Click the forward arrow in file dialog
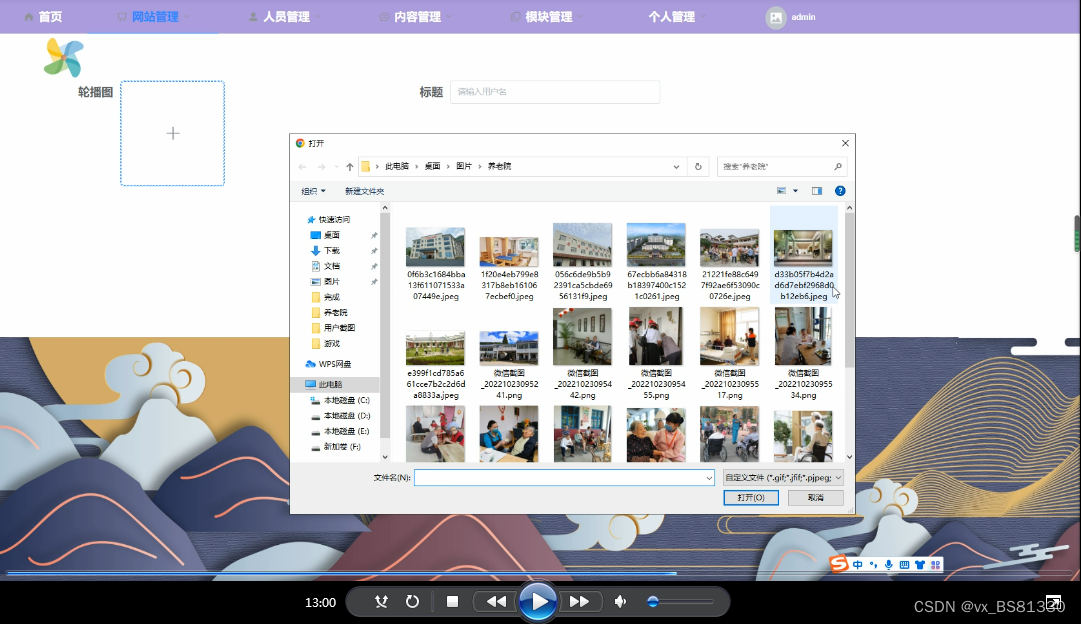The height and width of the screenshot is (624, 1081). (x=321, y=166)
